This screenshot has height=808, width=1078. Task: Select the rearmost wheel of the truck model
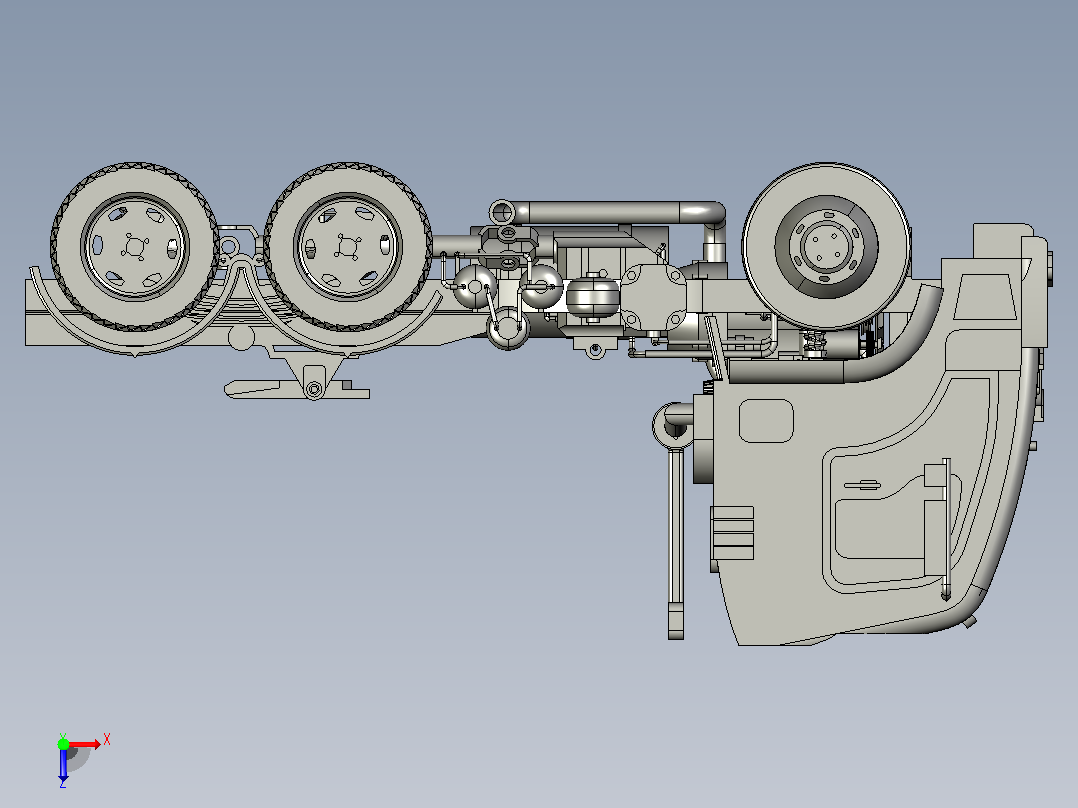click(135, 246)
